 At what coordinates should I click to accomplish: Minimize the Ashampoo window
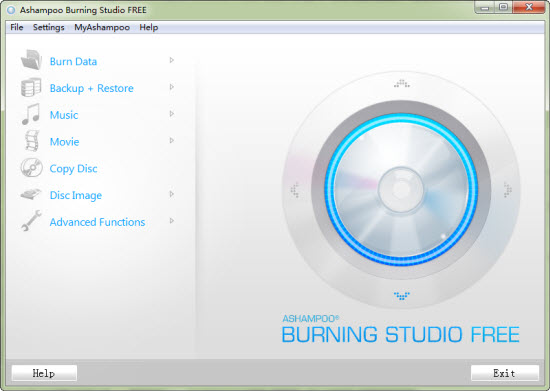(485, 7)
